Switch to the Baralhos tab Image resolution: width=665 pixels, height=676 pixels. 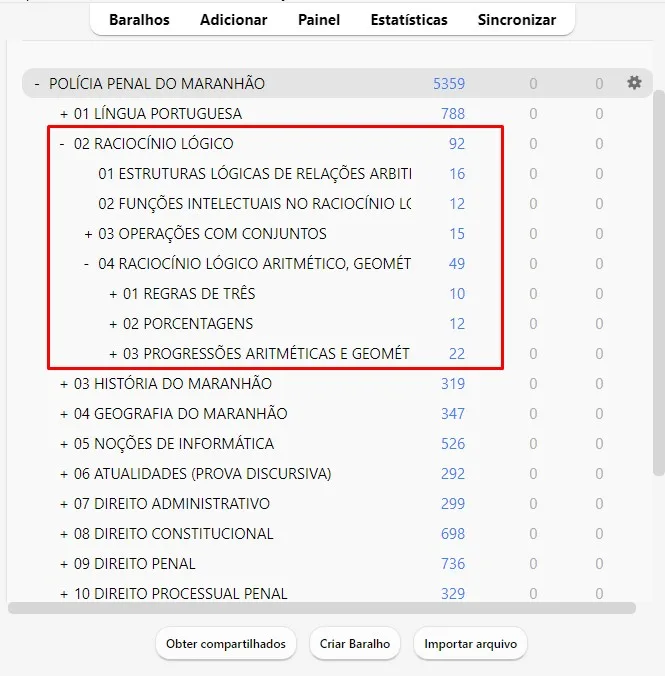(x=139, y=20)
